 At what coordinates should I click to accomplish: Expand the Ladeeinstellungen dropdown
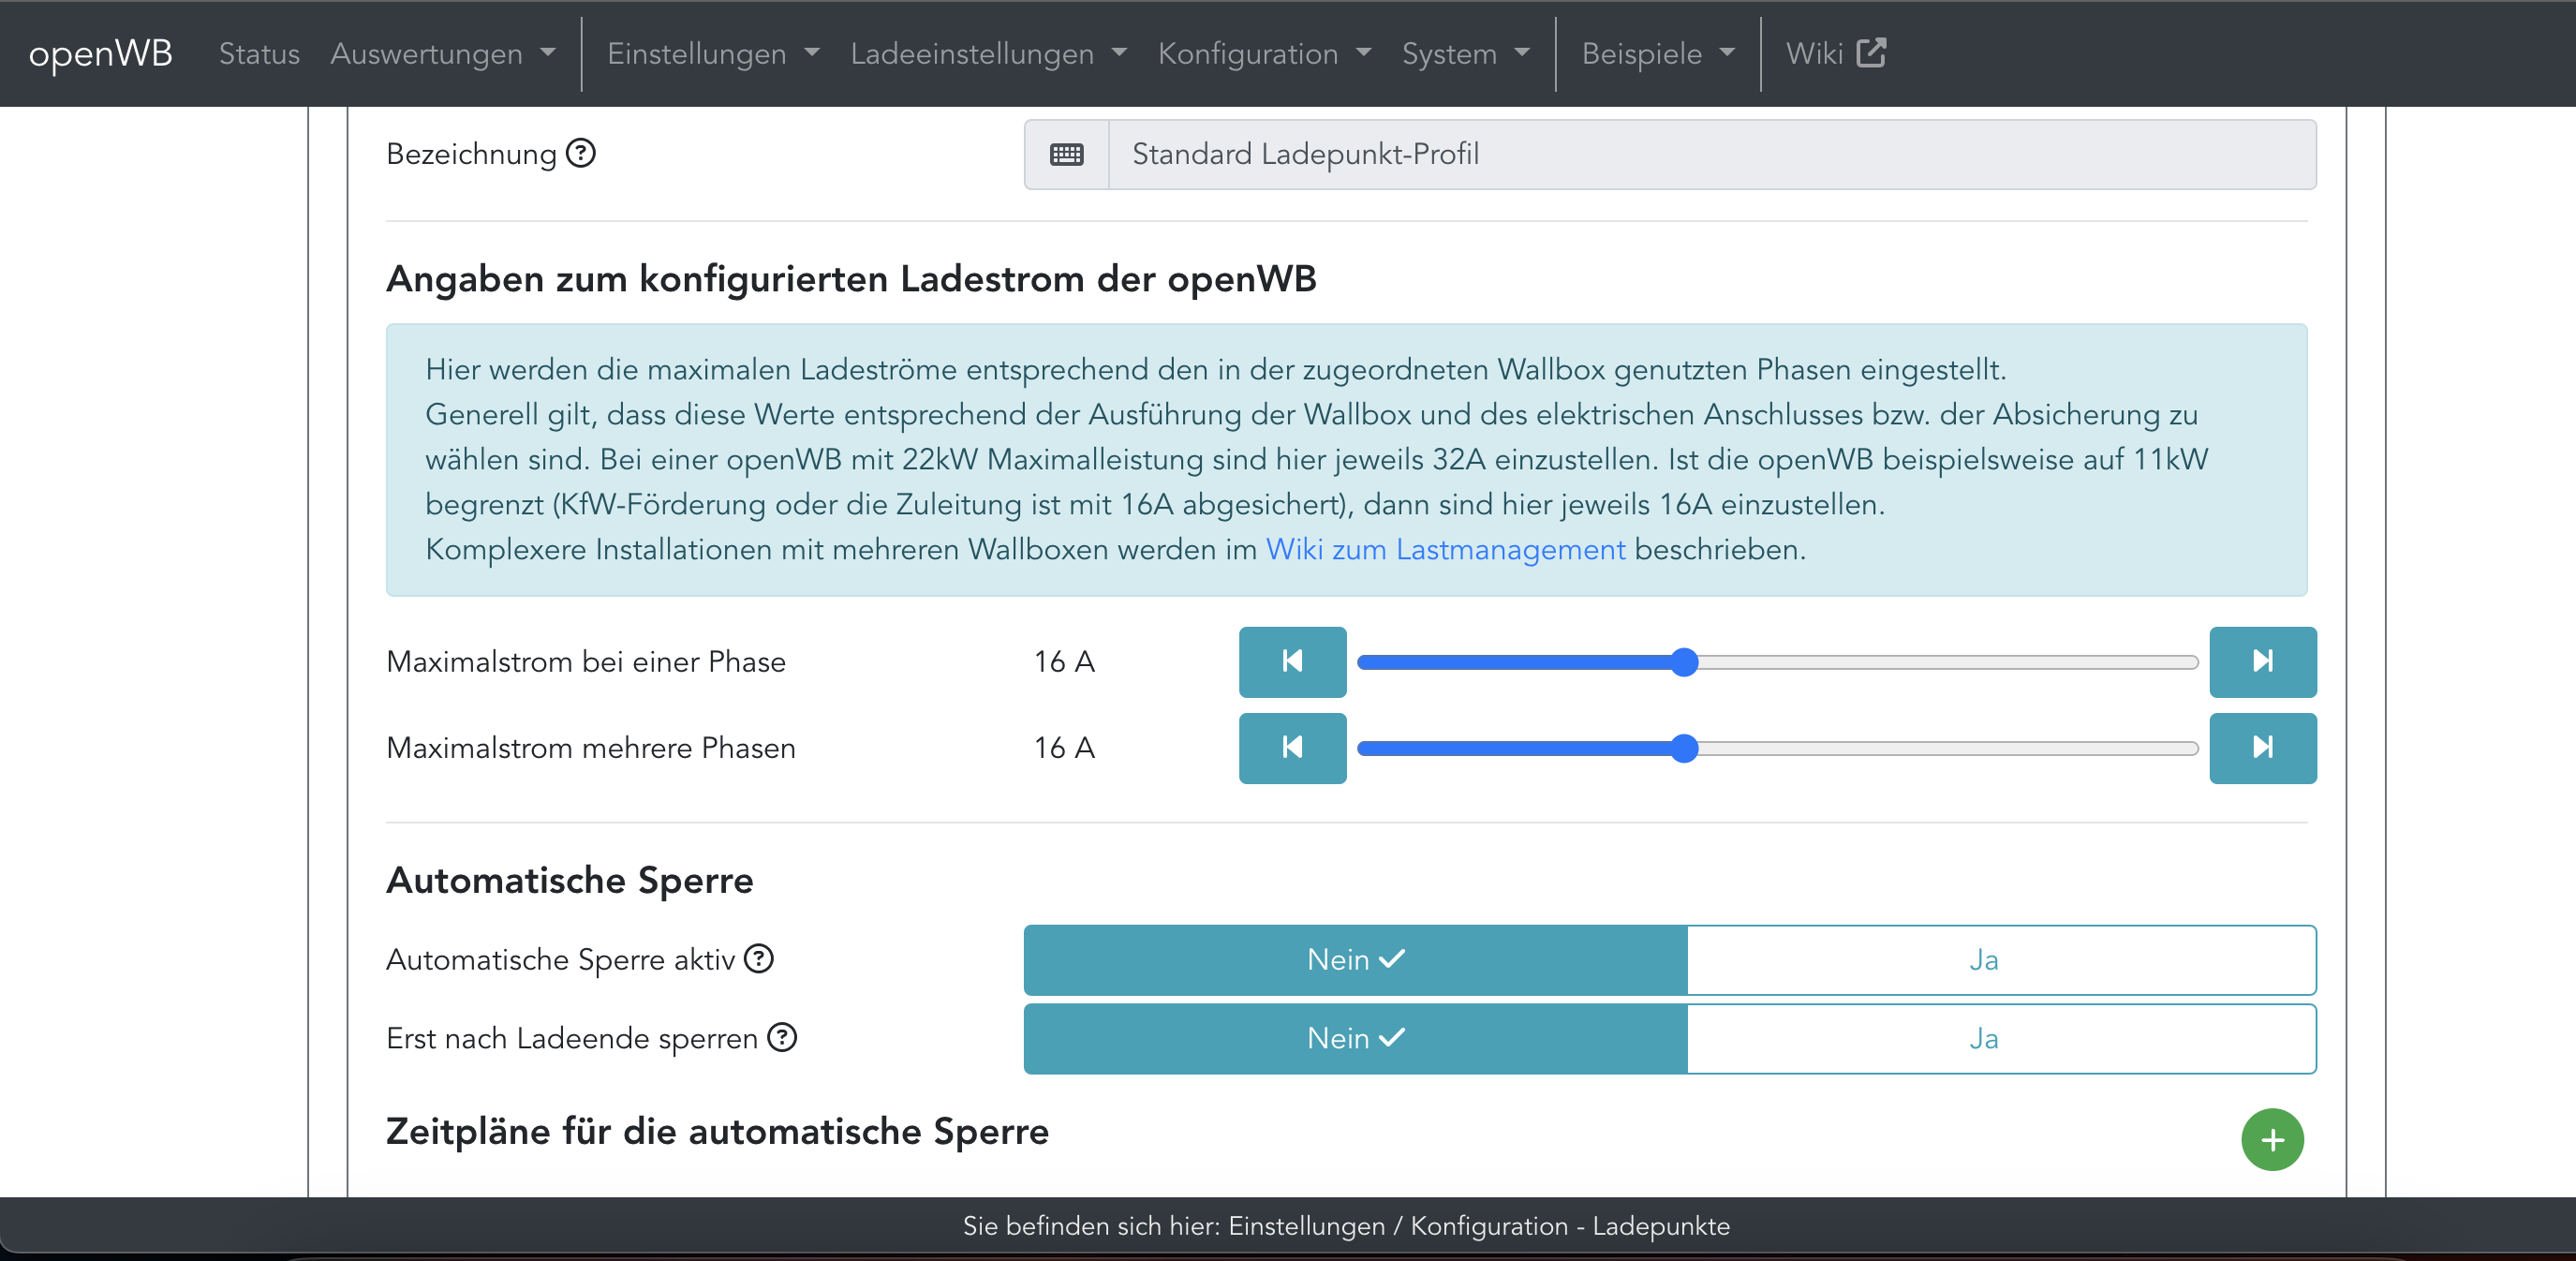tap(987, 54)
